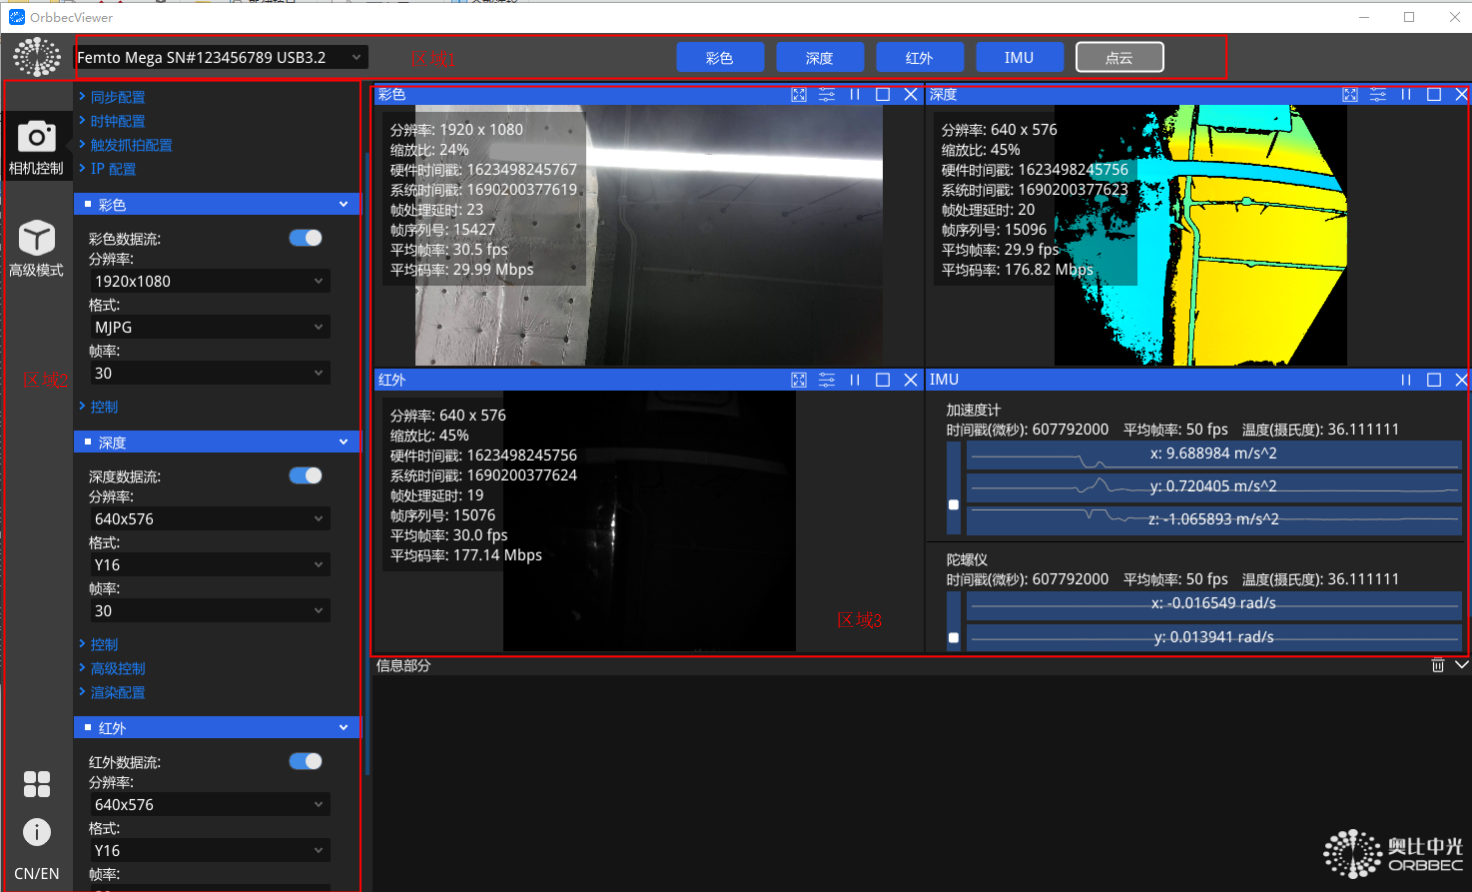Tick the 陀螺仪 checkbox beside the plots
Screen dimensions: 1472x892
pyautogui.click(x=954, y=637)
